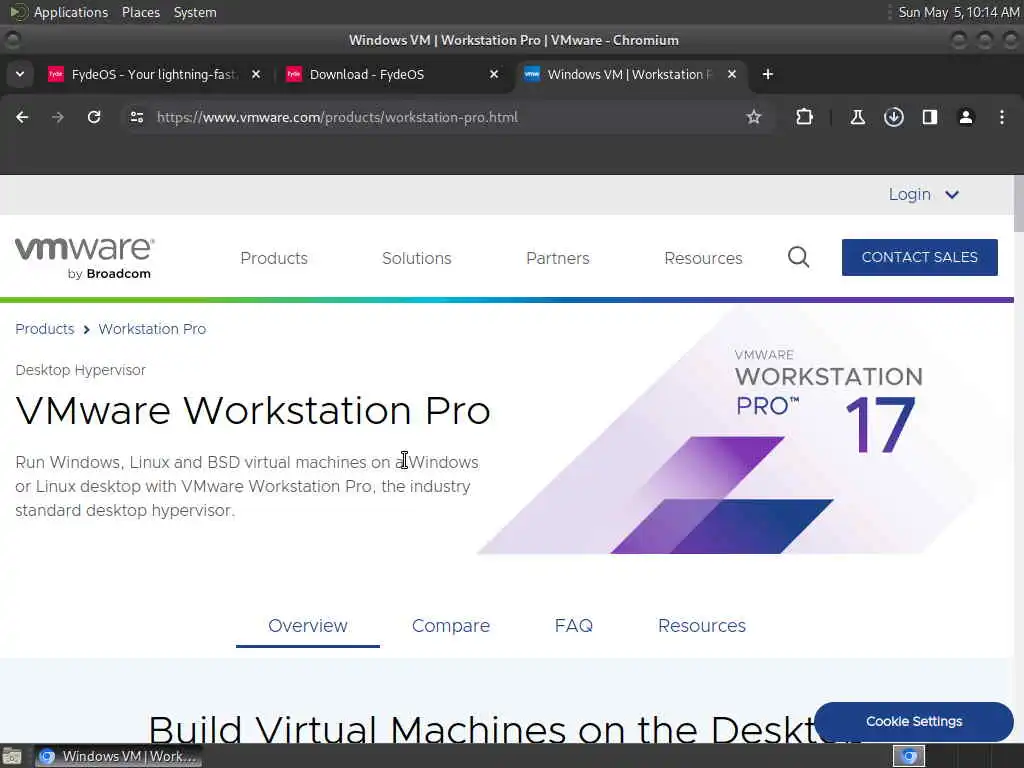Open Cookie Settings button
This screenshot has height=768, width=1024.
click(914, 722)
